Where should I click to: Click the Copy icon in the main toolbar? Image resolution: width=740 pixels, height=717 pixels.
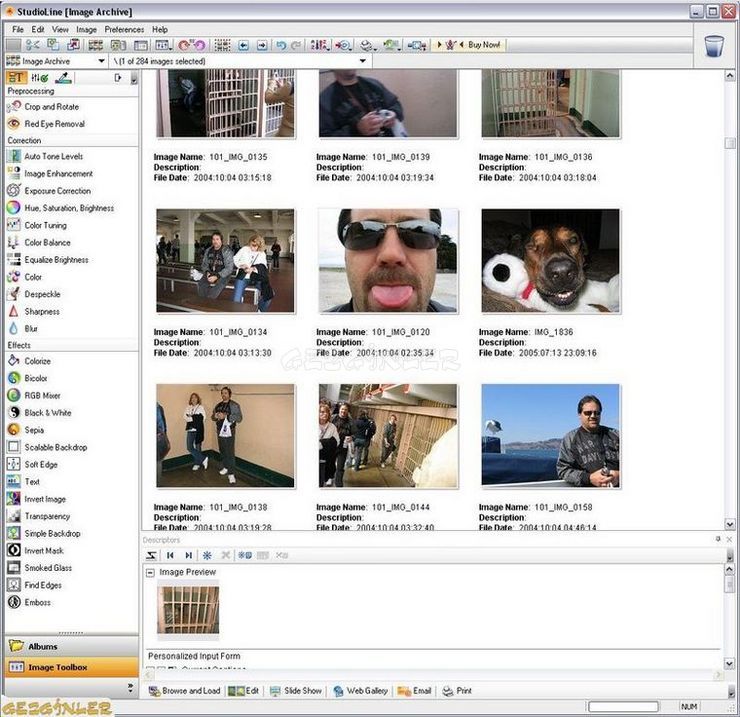point(53,45)
